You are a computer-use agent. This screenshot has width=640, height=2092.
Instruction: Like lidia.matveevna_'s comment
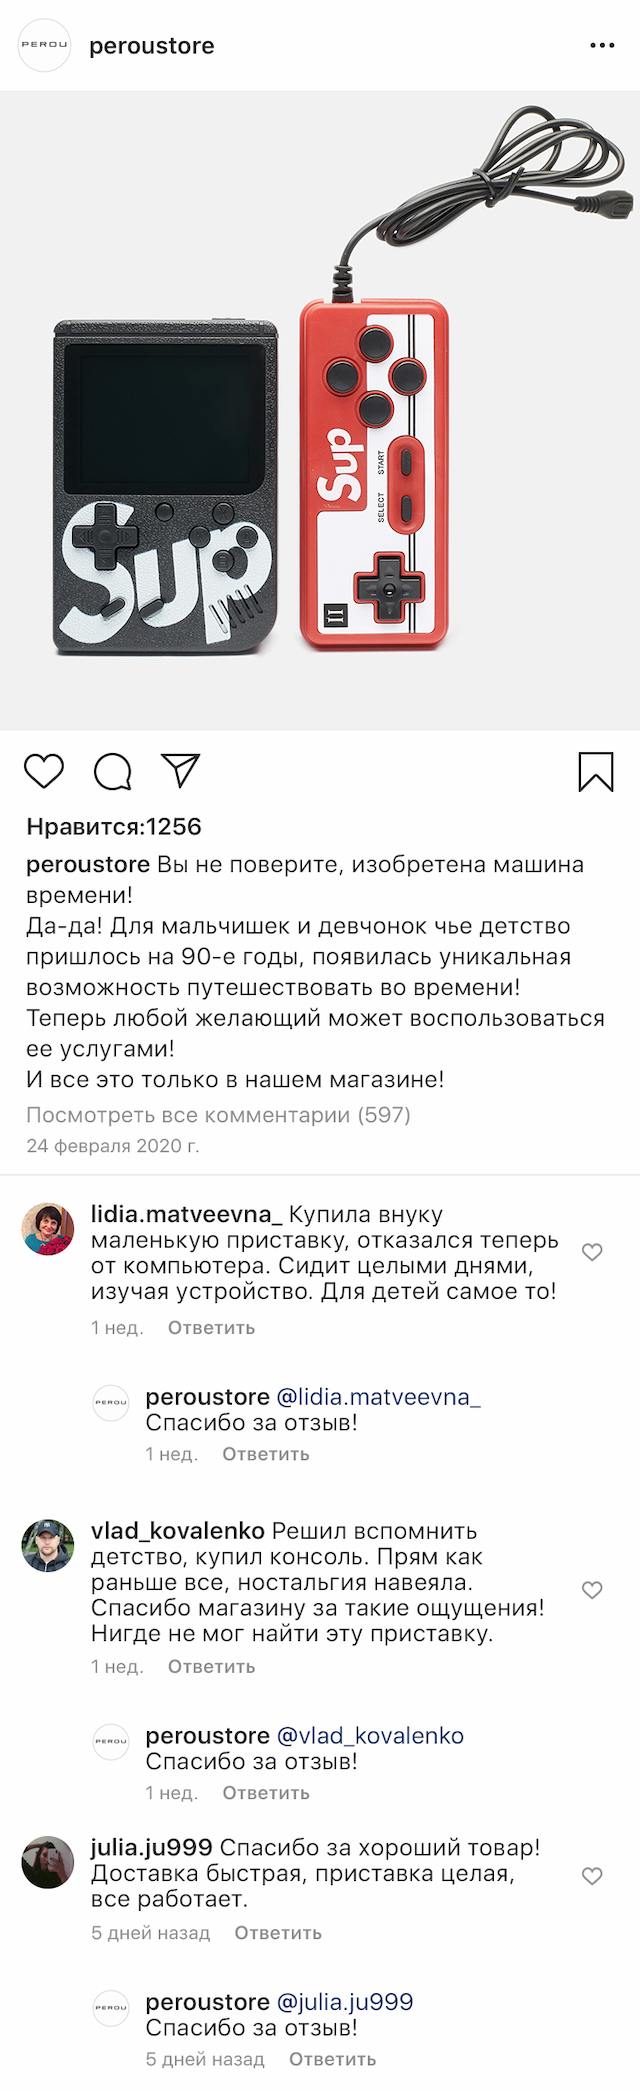coord(592,1252)
